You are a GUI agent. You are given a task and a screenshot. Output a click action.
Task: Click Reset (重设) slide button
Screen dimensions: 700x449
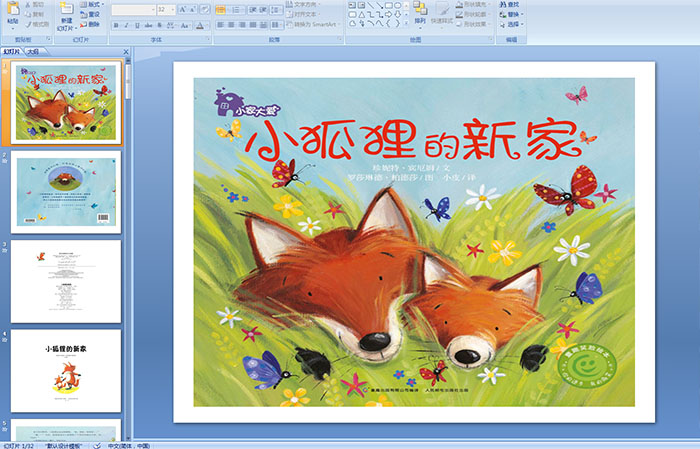(90, 14)
